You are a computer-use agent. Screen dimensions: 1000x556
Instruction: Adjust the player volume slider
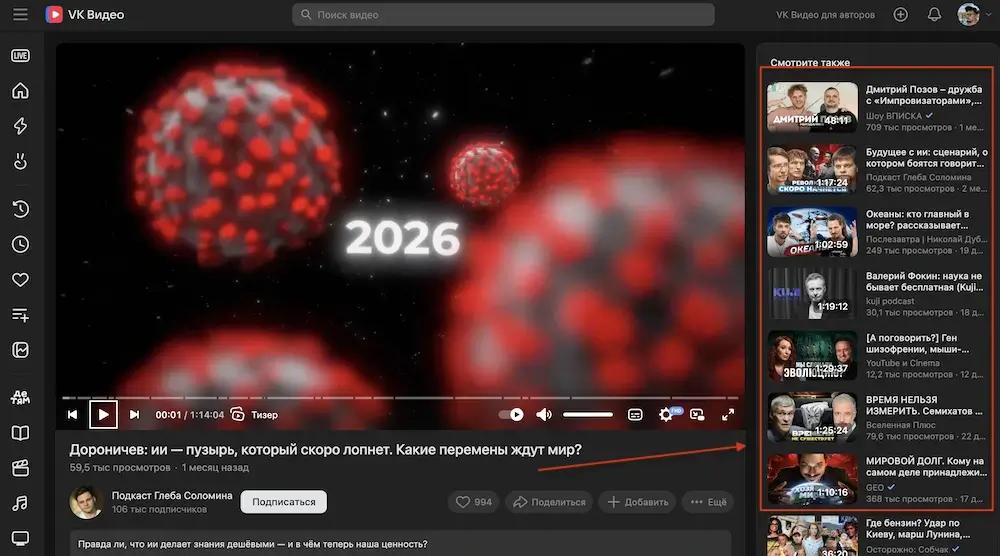point(587,414)
